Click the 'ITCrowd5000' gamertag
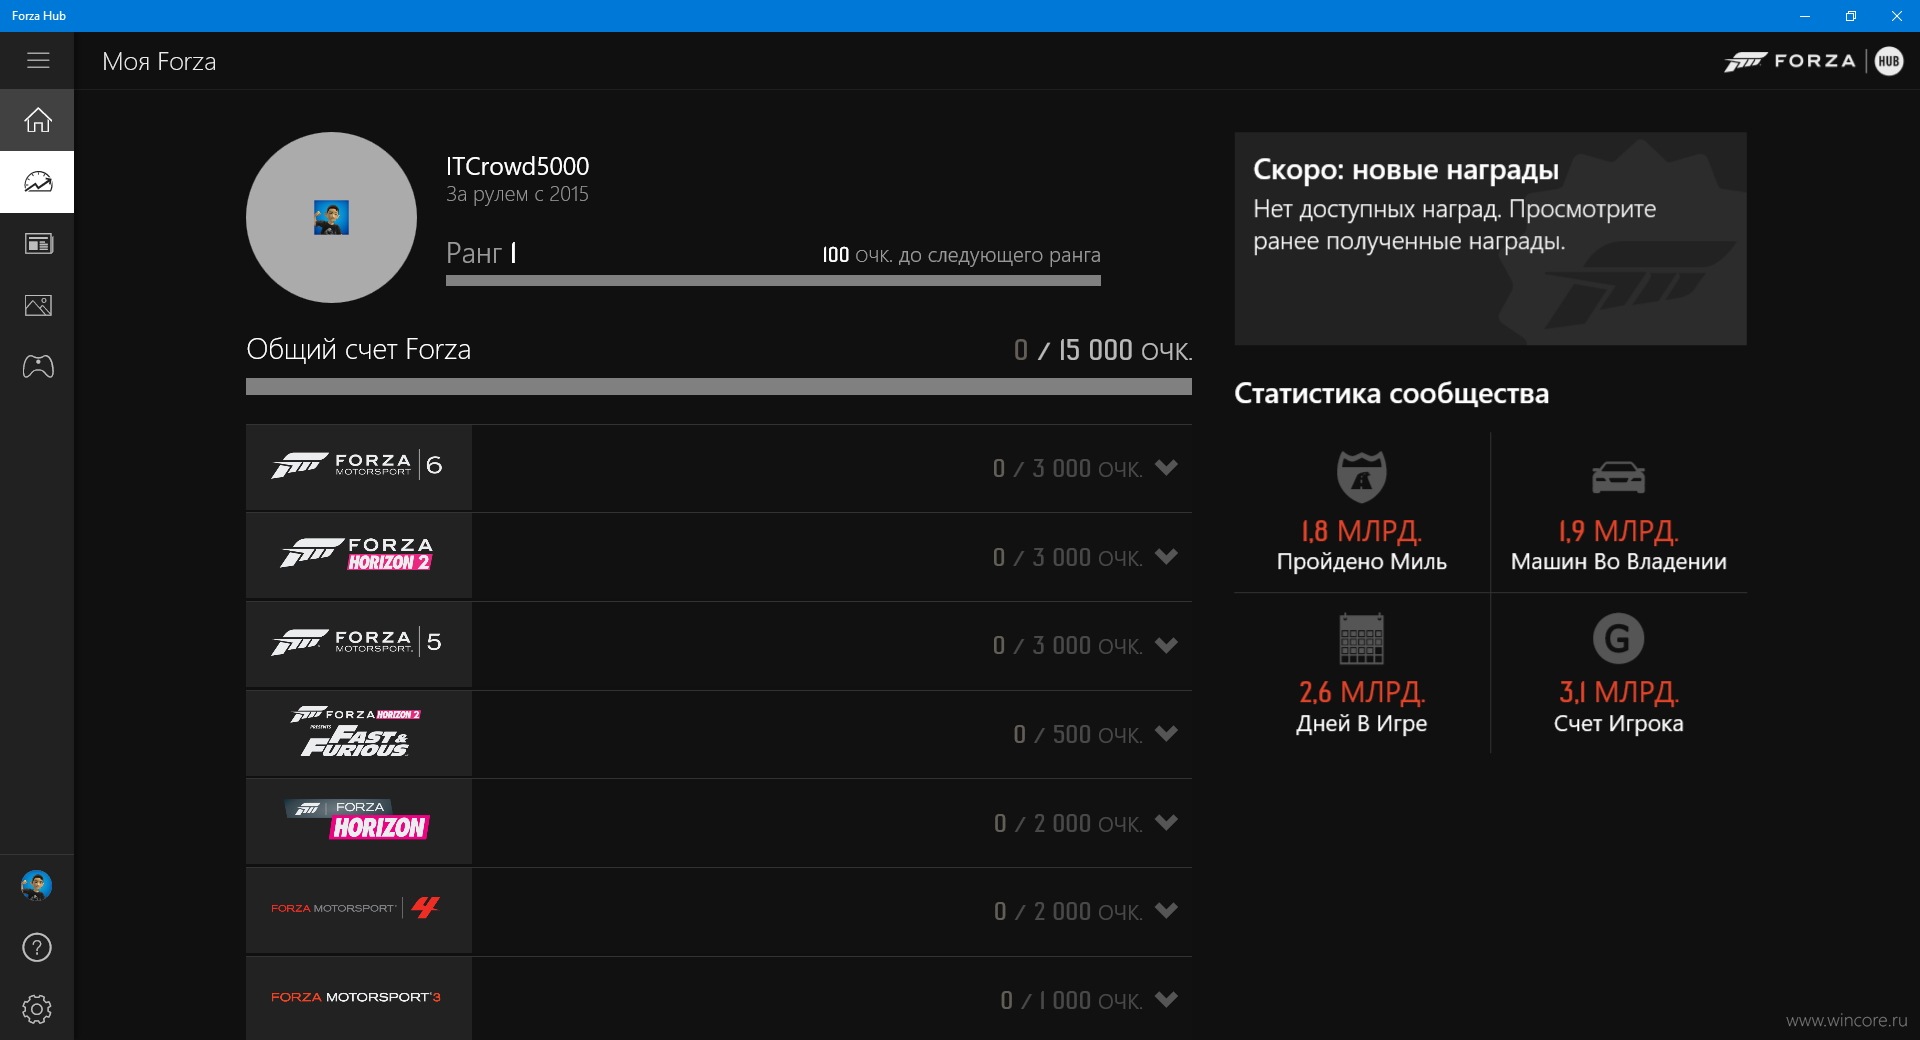1920x1040 pixels. coord(517,166)
